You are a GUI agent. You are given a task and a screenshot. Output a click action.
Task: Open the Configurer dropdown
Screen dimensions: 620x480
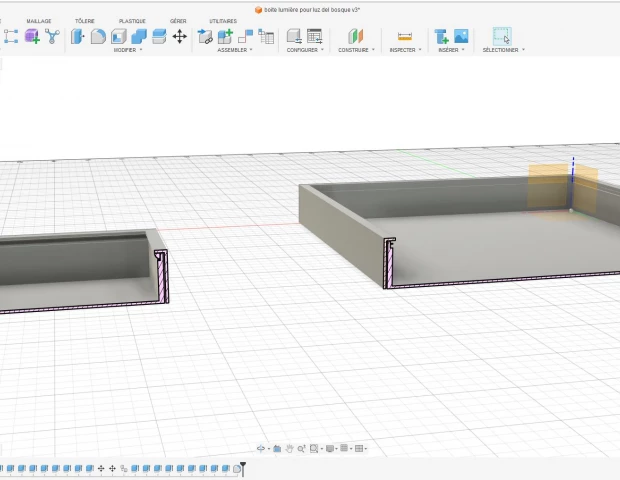click(304, 50)
